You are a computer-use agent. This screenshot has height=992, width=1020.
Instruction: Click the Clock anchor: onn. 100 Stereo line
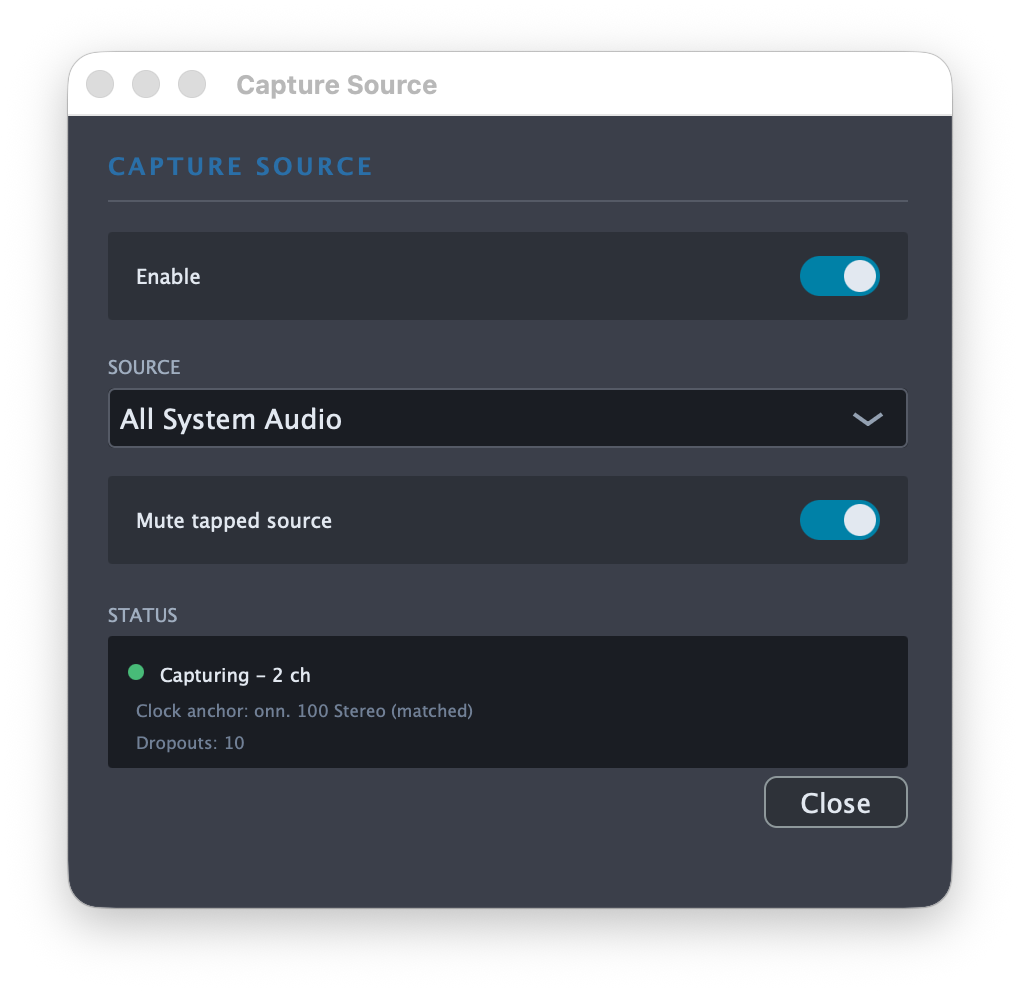304,711
